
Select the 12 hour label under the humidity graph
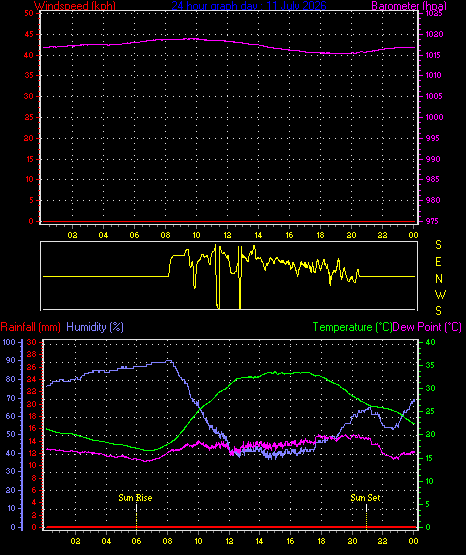229,541
